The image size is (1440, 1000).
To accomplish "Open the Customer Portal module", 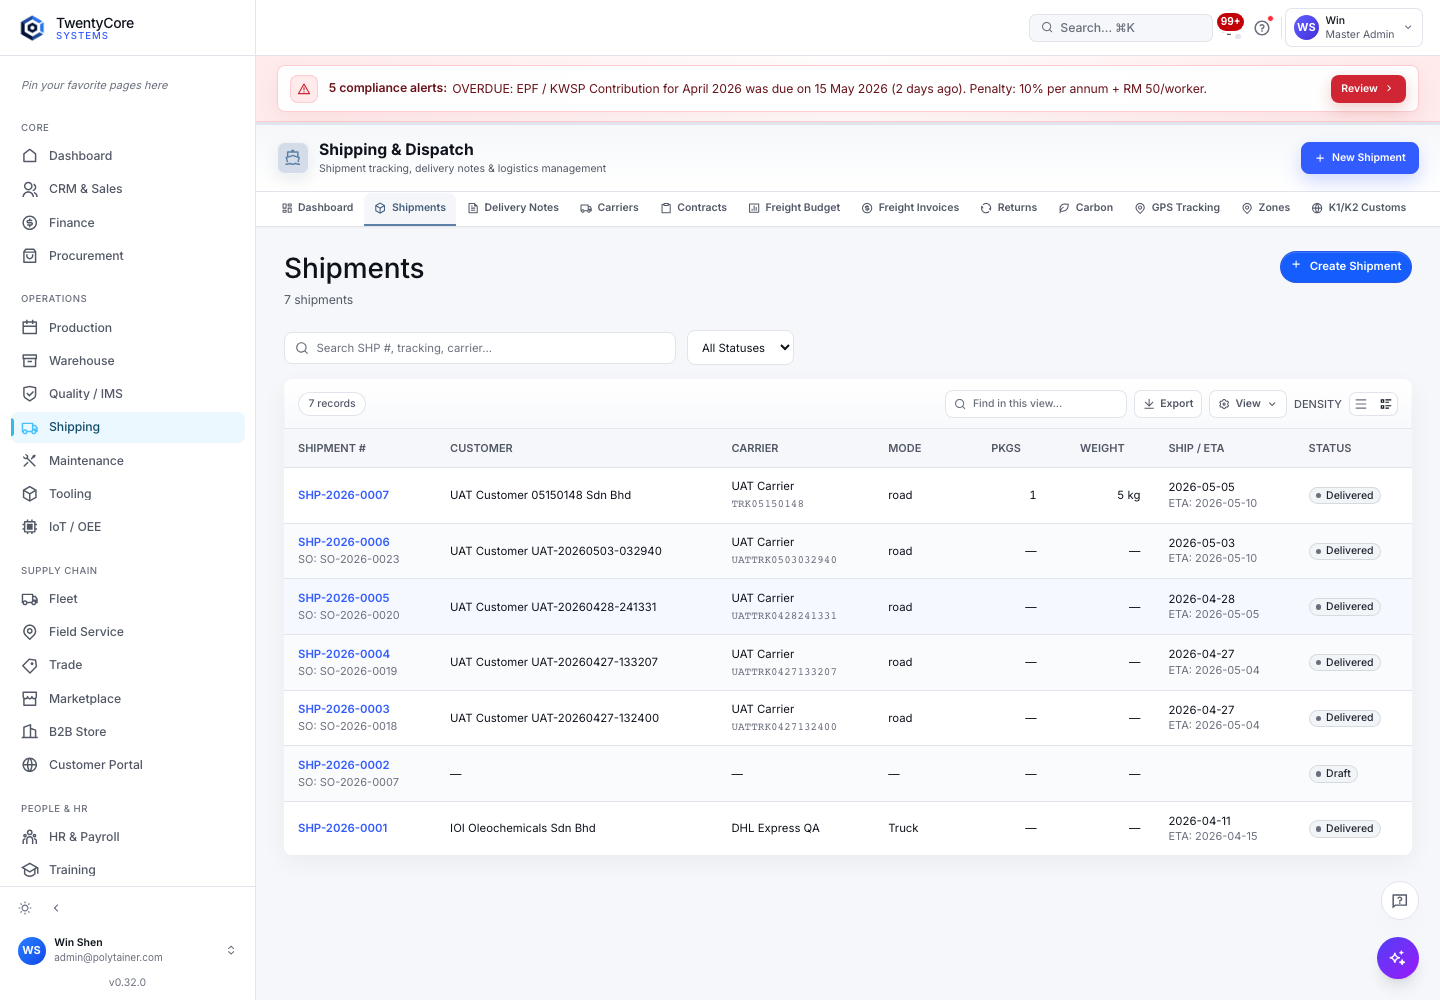I will (x=128, y=765).
